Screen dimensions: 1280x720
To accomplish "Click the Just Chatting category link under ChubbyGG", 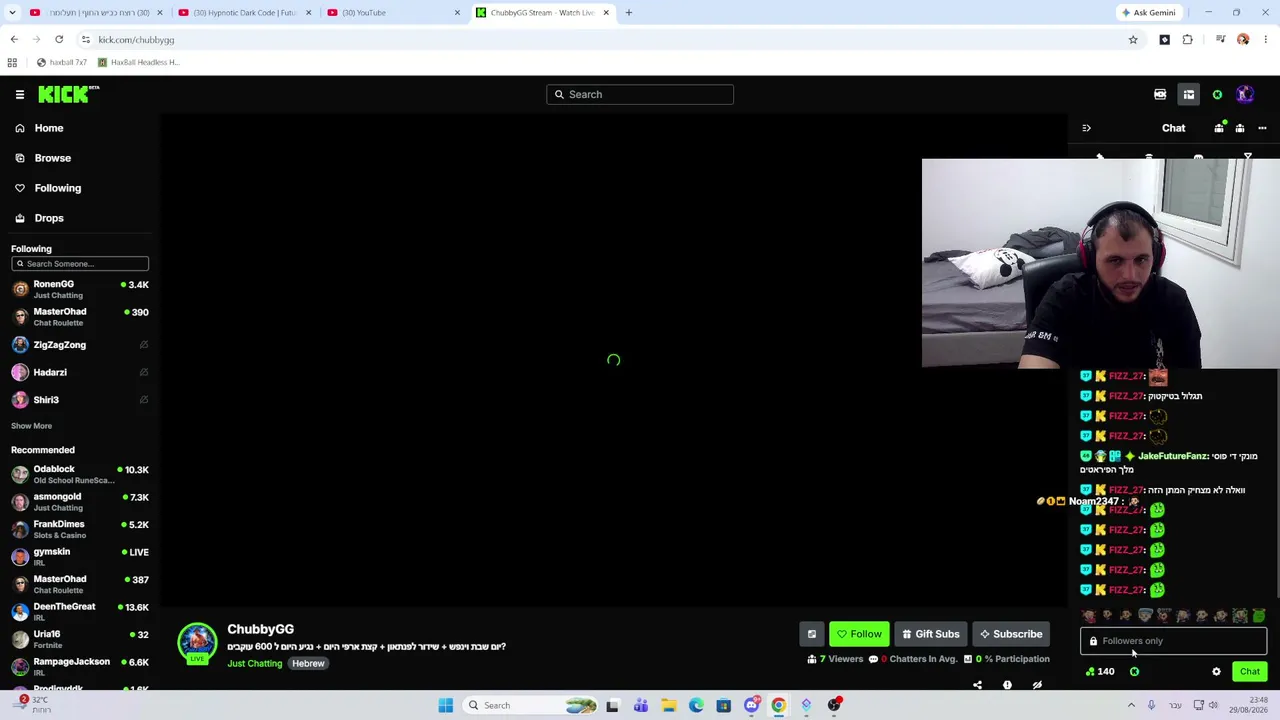I will (255, 664).
